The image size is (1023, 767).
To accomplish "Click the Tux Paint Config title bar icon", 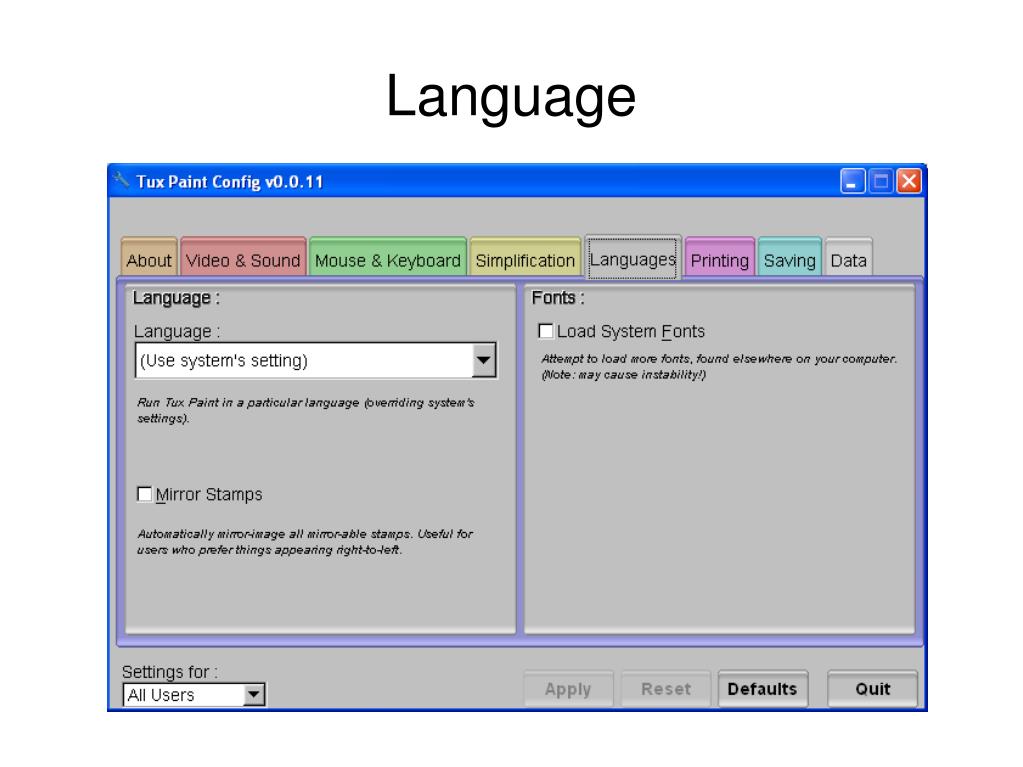I will pyautogui.click(x=121, y=179).
